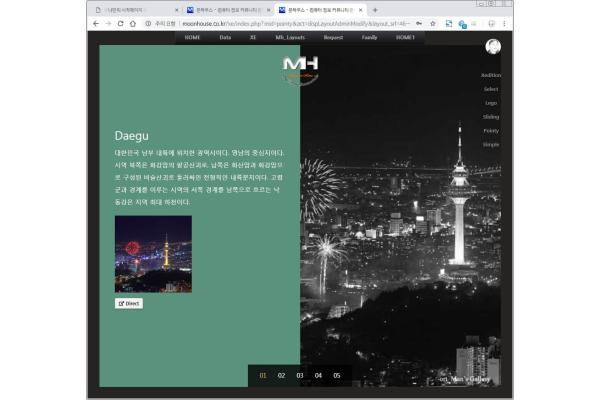600x400 pixels.
Task: Open the browser home page icon
Action: coord(133,24)
